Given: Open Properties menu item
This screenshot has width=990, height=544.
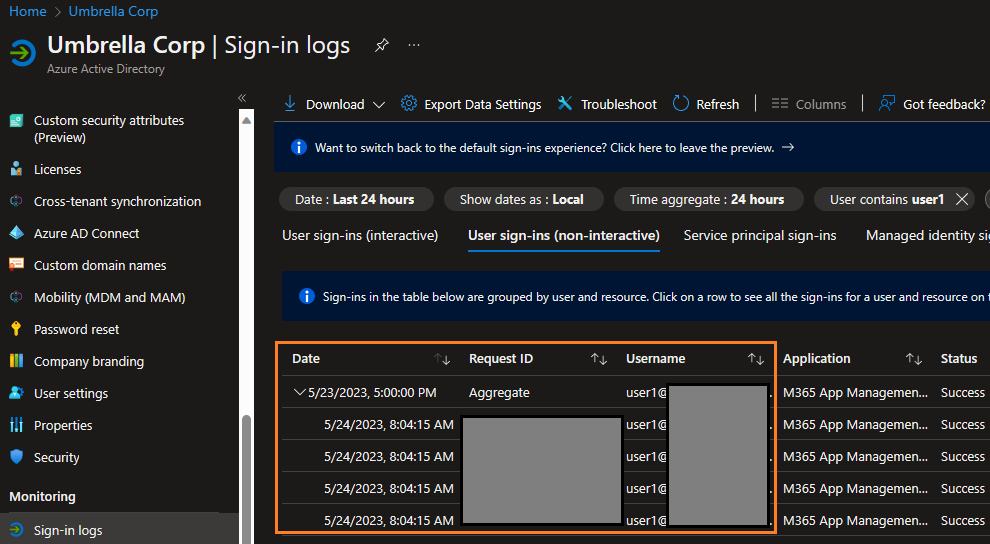Looking at the screenshot, I should [x=63, y=425].
